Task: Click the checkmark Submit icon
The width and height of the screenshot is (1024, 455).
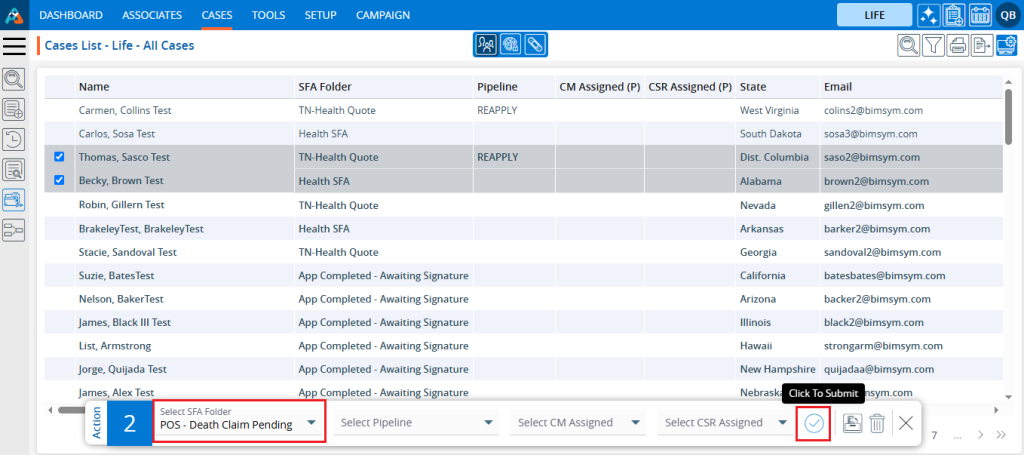Action: tap(813, 423)
